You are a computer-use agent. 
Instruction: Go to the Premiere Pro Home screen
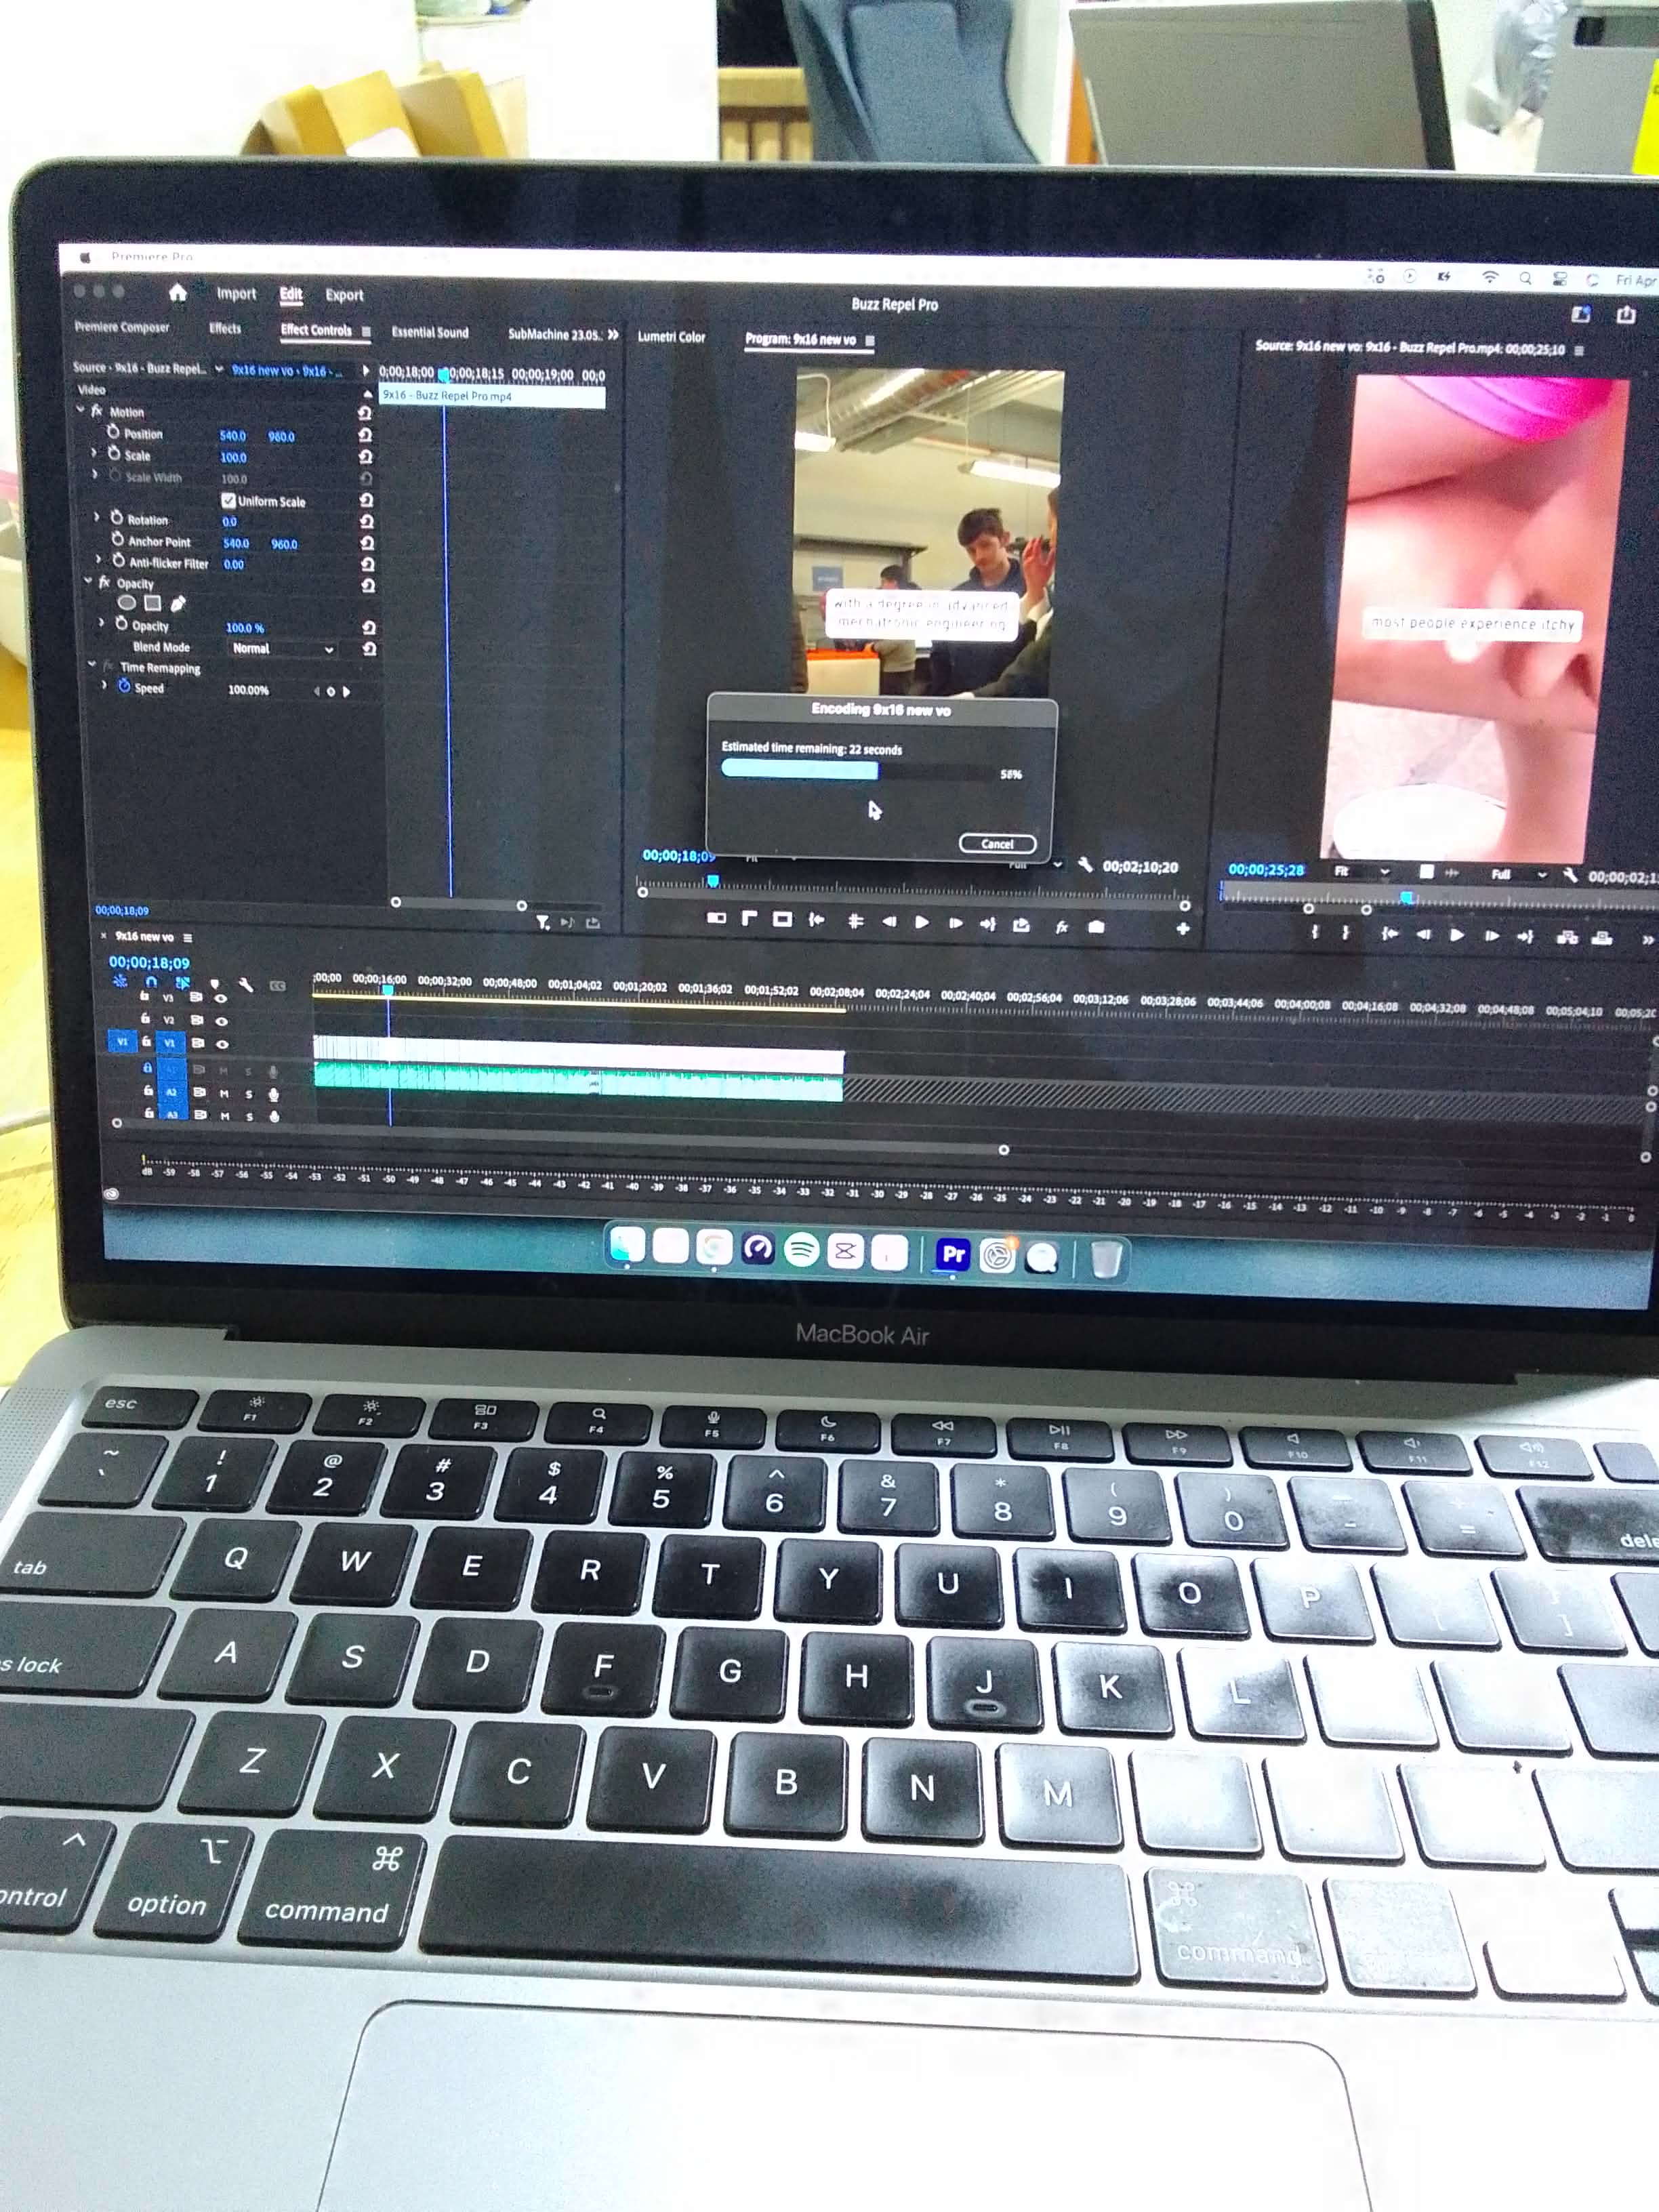point(178,292)
